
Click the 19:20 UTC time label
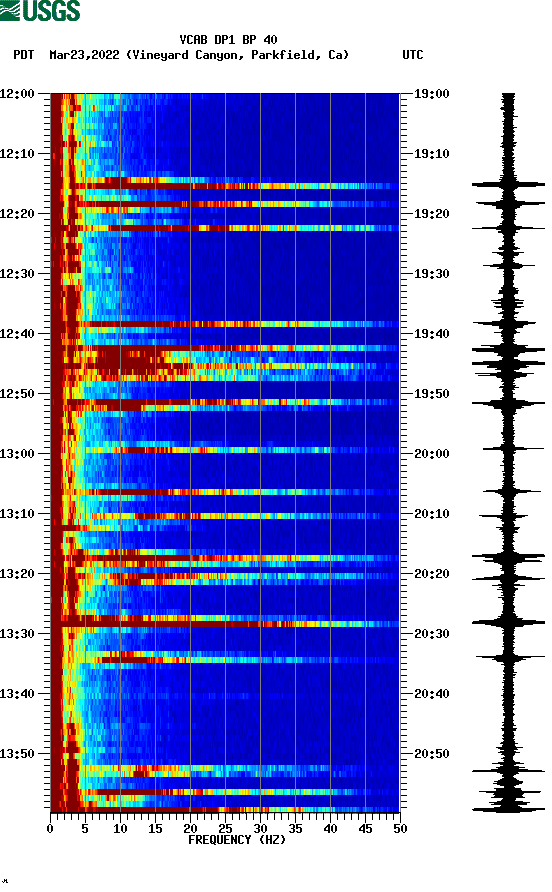tap(431, 213)
